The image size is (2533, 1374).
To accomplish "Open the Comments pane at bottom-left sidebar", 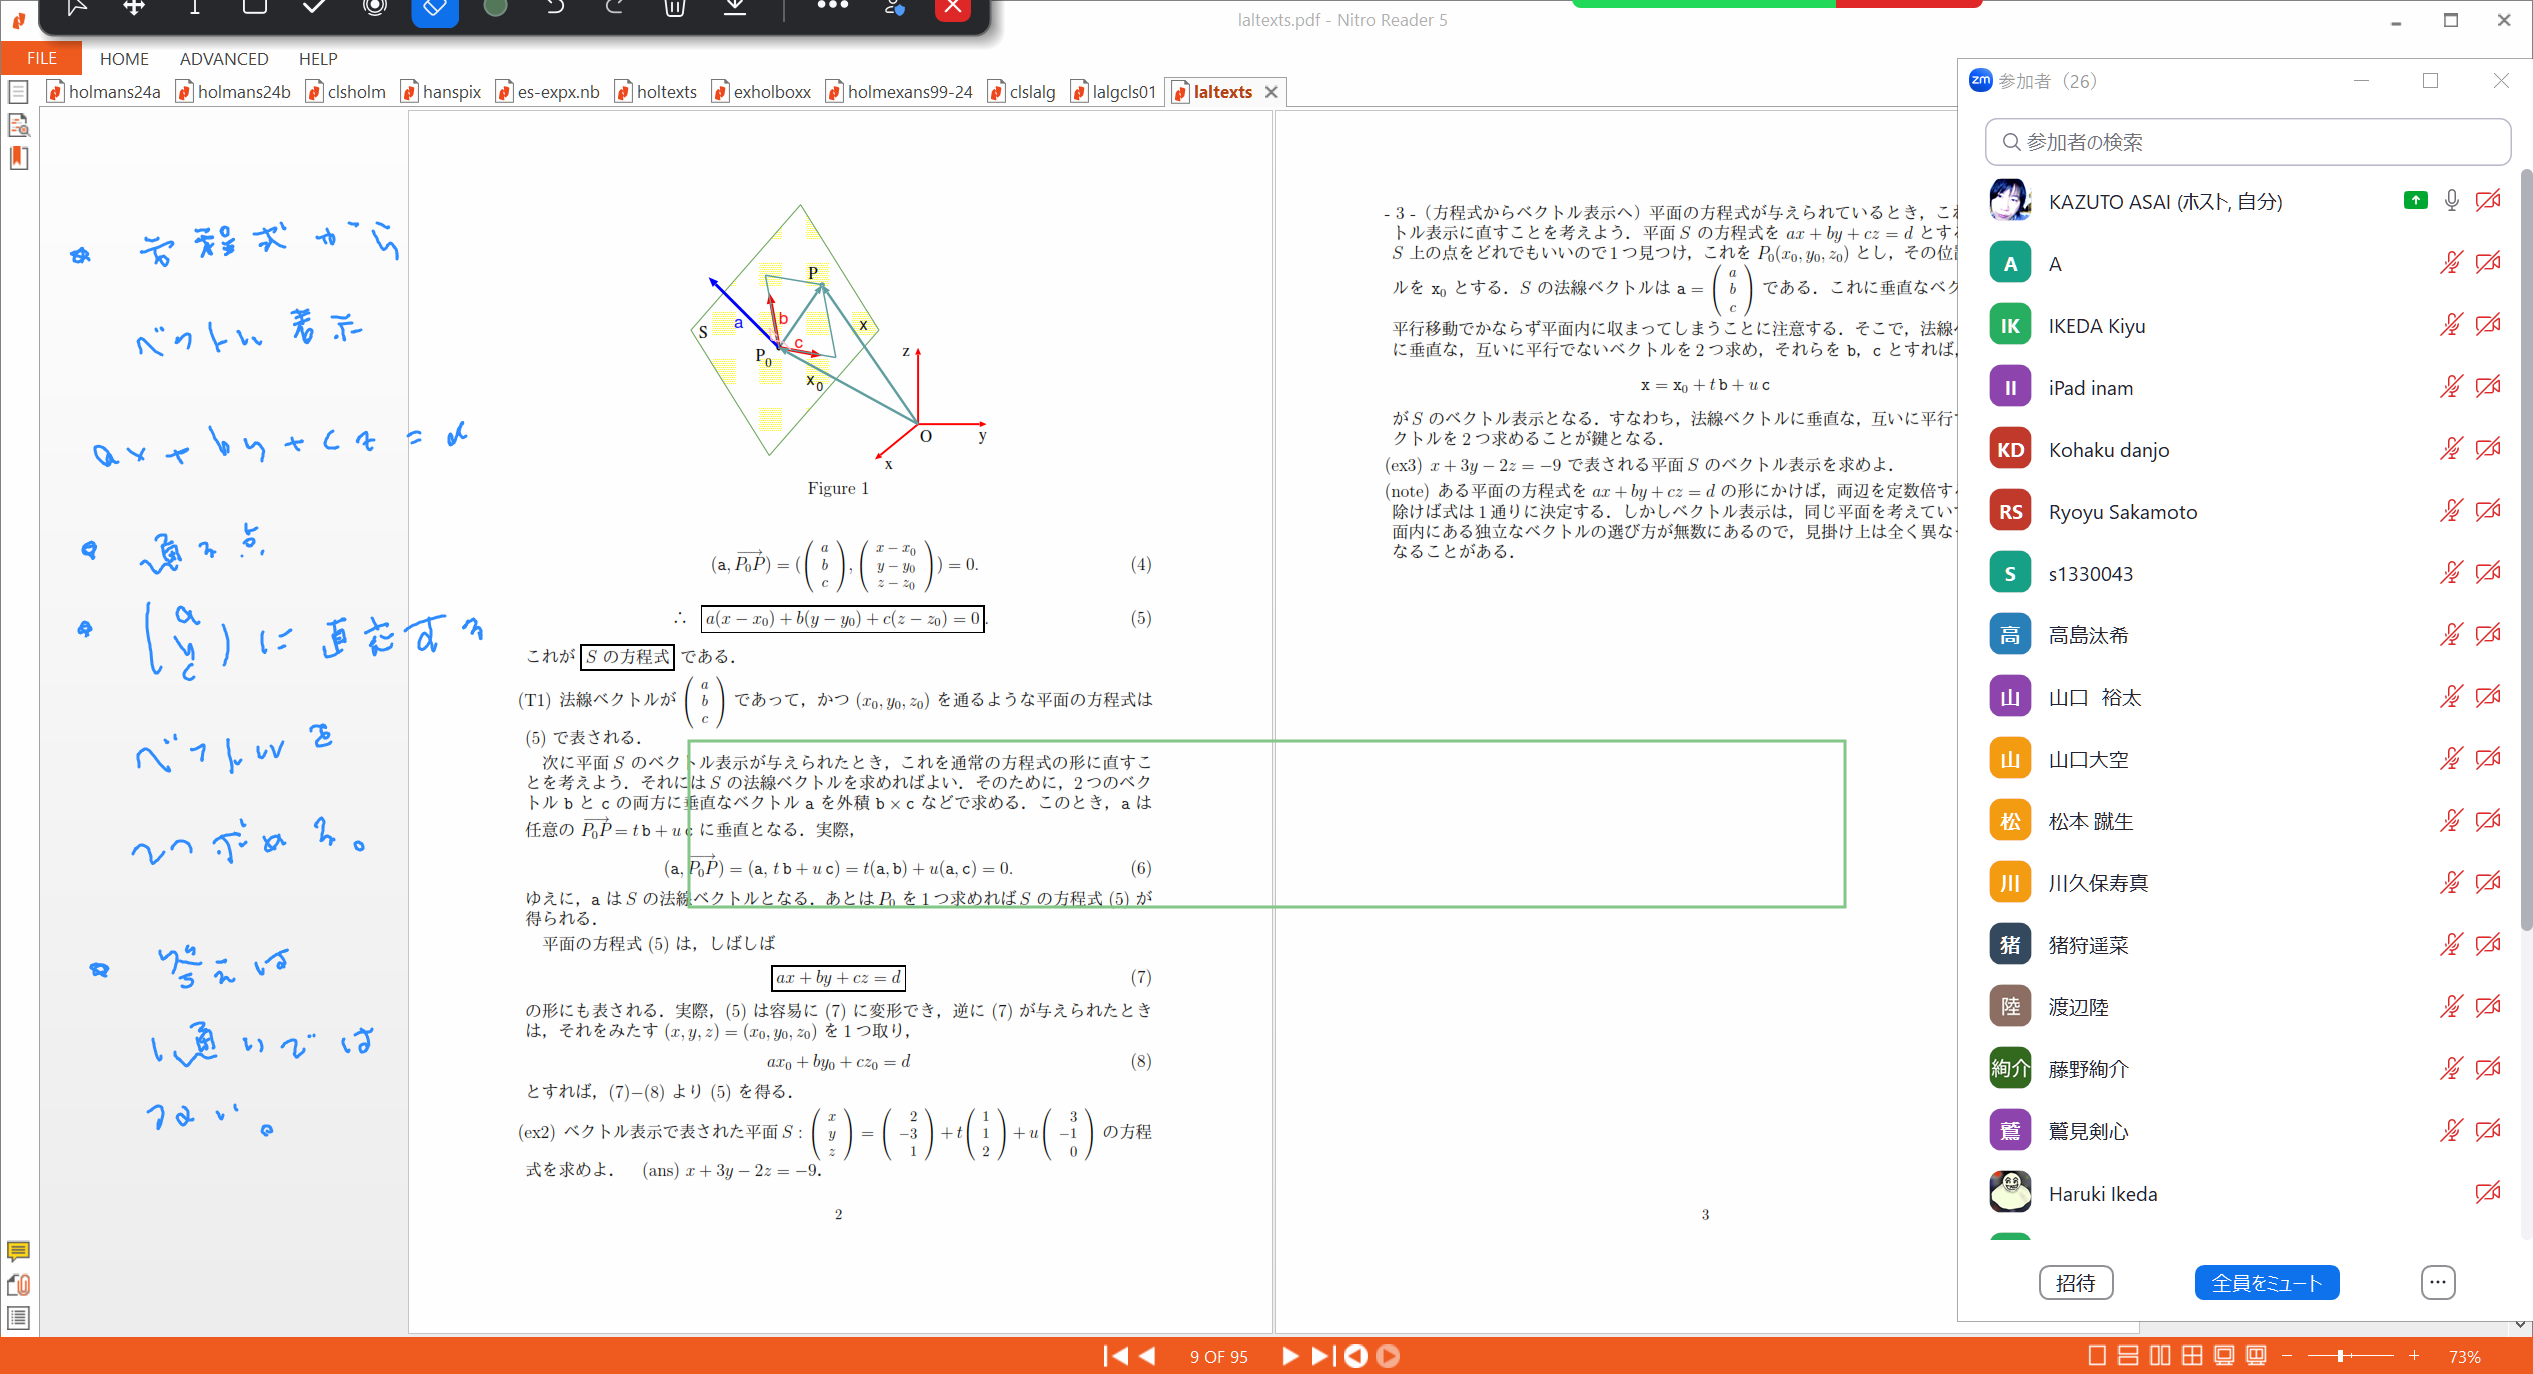I will click(18, 1251).
